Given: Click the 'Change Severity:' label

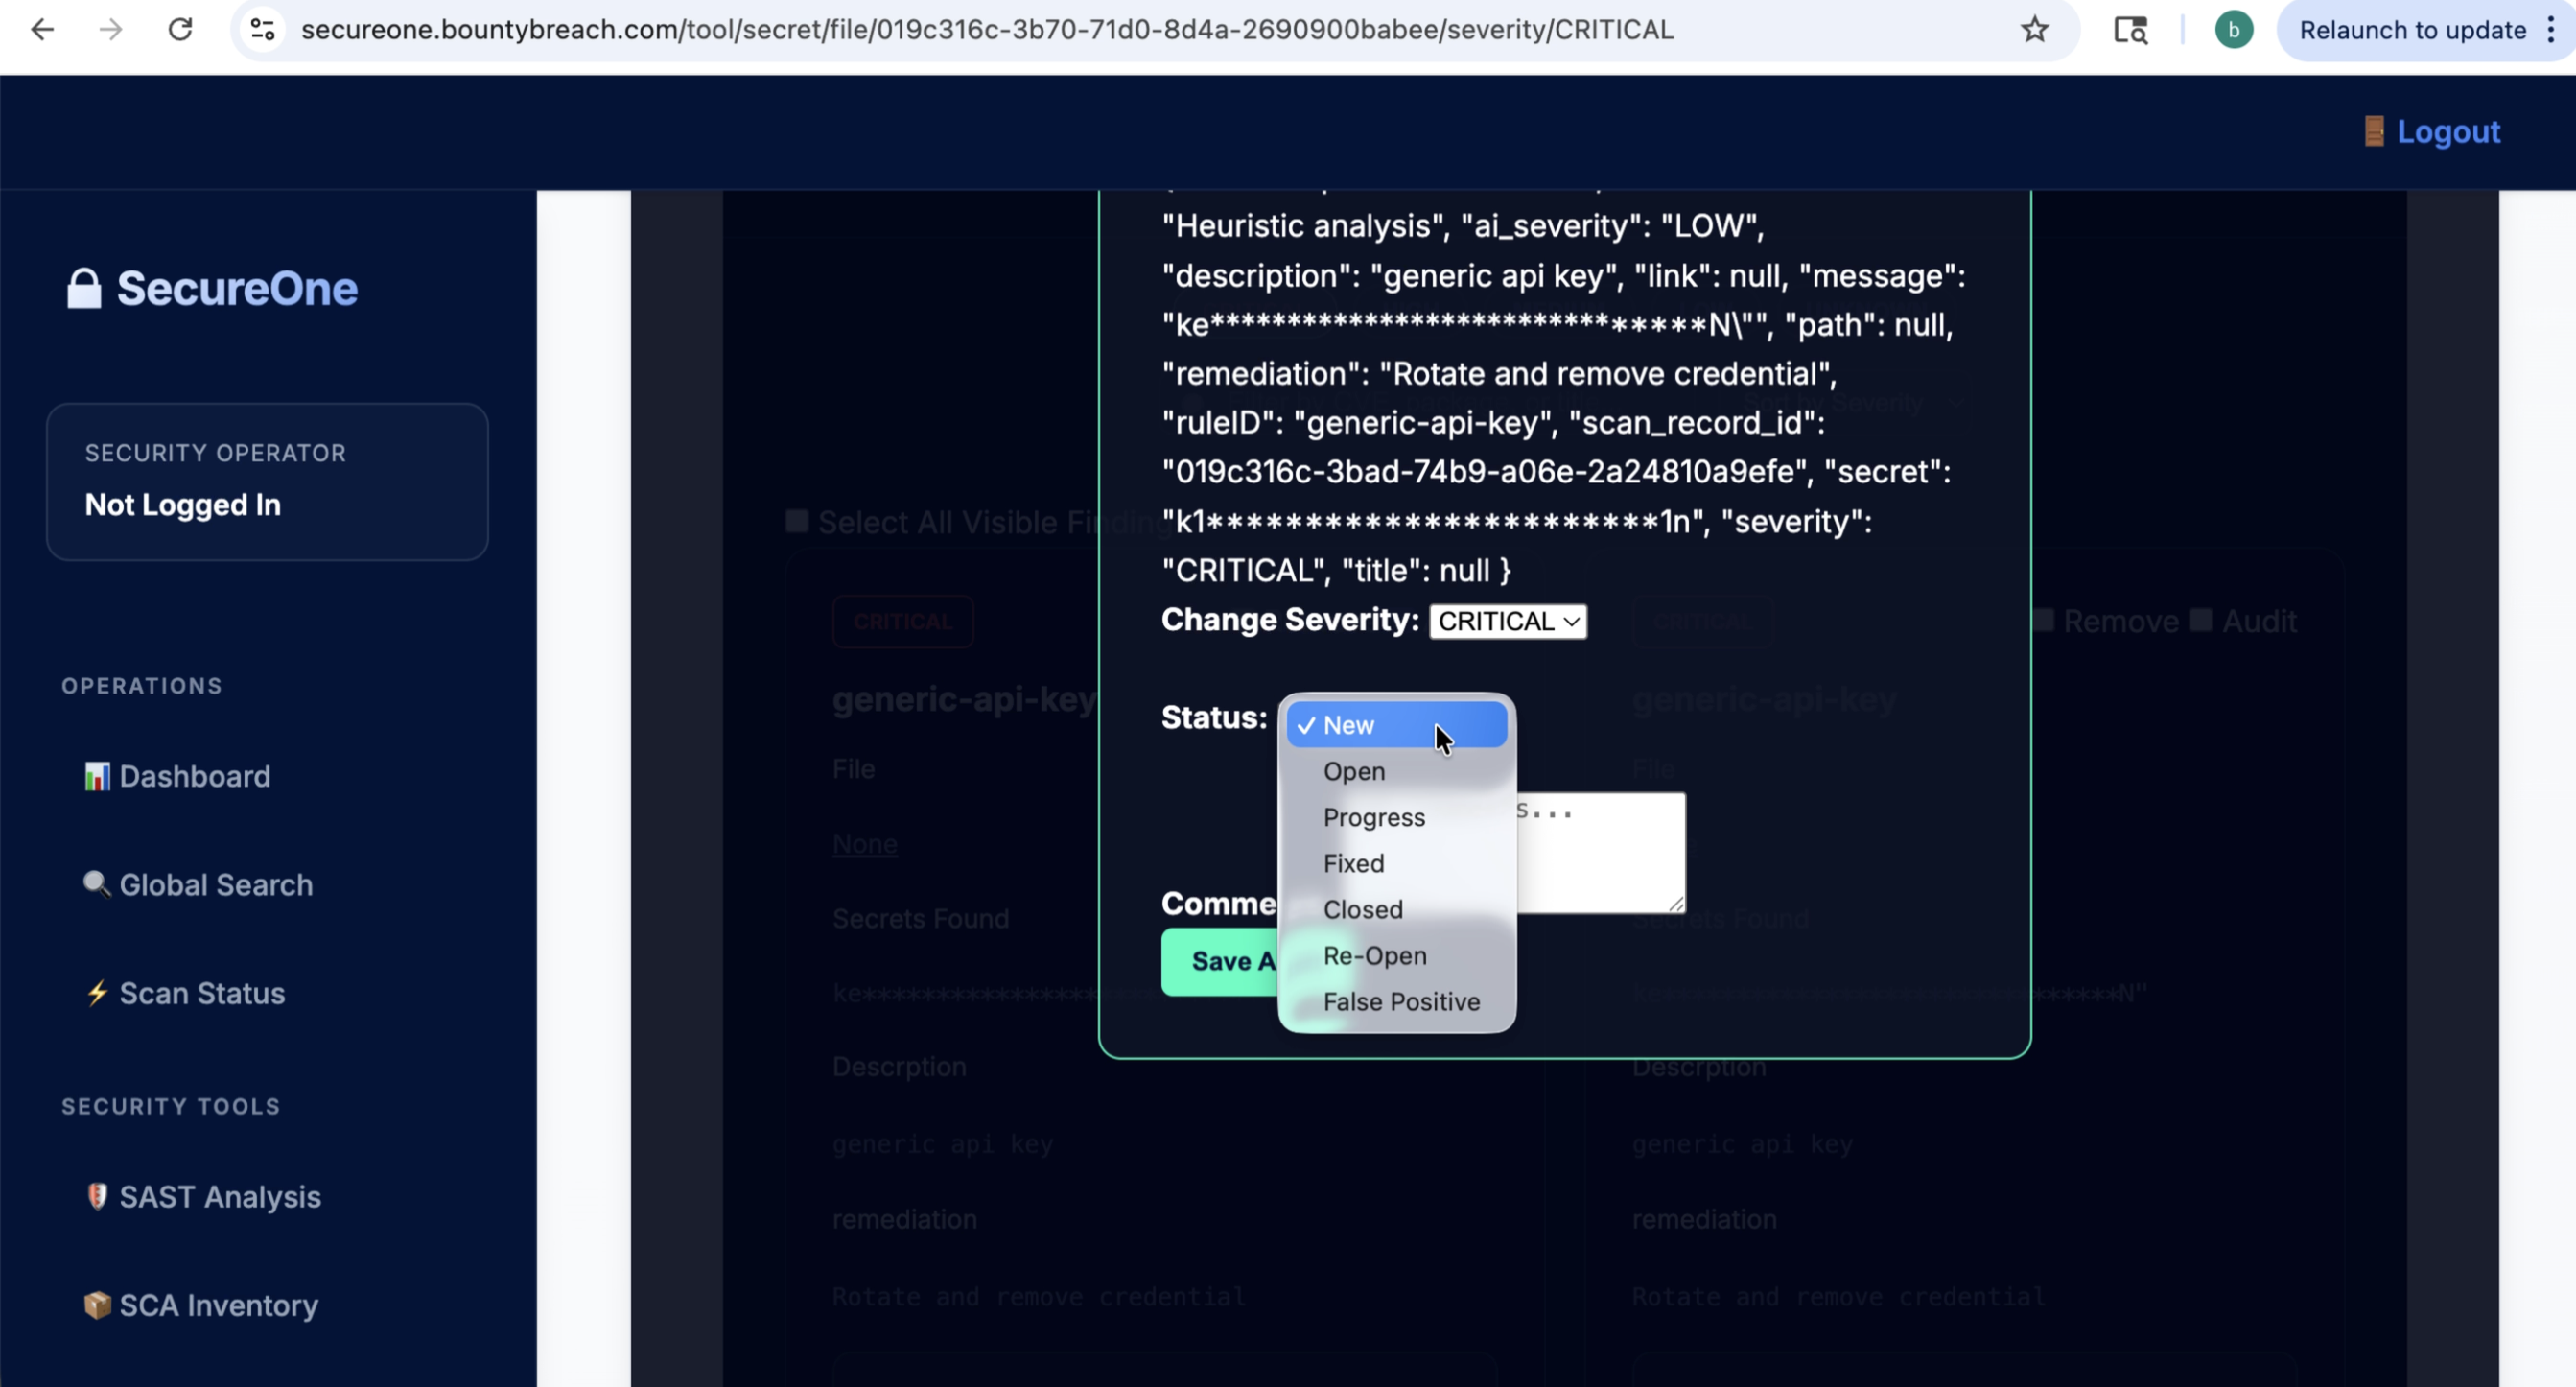Looking at the screenshot, I should click(1290, 620).
